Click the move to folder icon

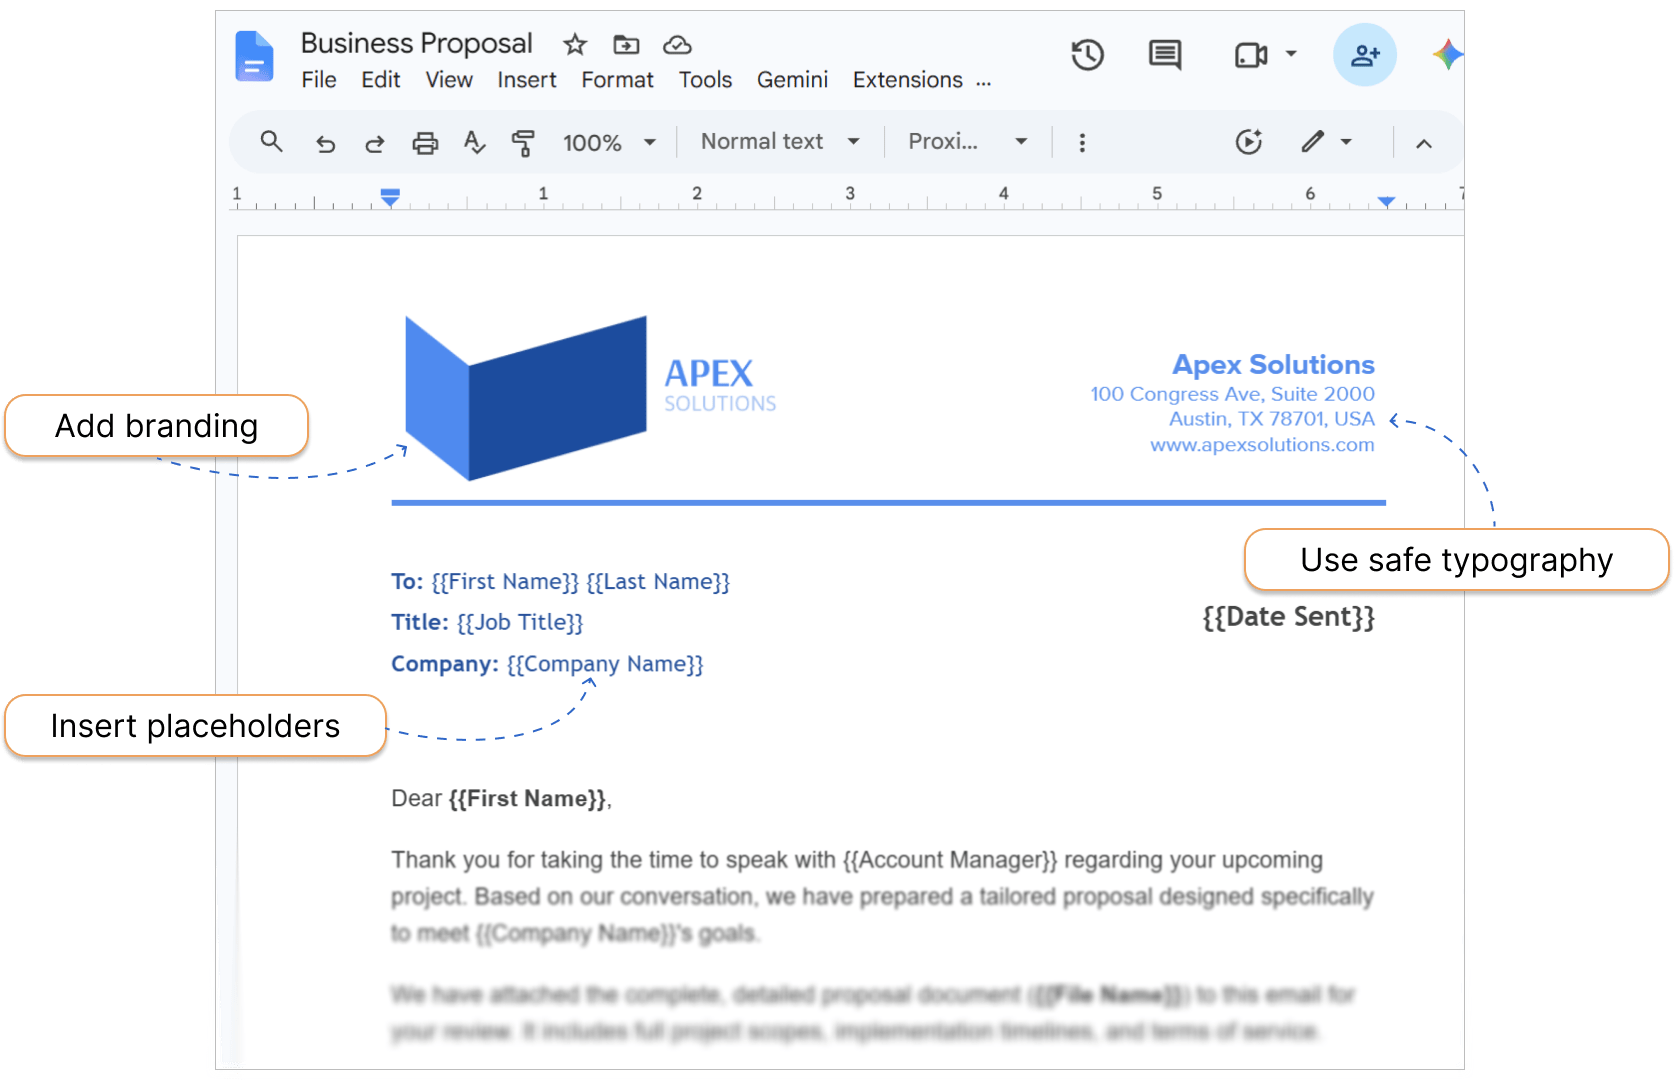pyautogui.click(x=627, y=44)
